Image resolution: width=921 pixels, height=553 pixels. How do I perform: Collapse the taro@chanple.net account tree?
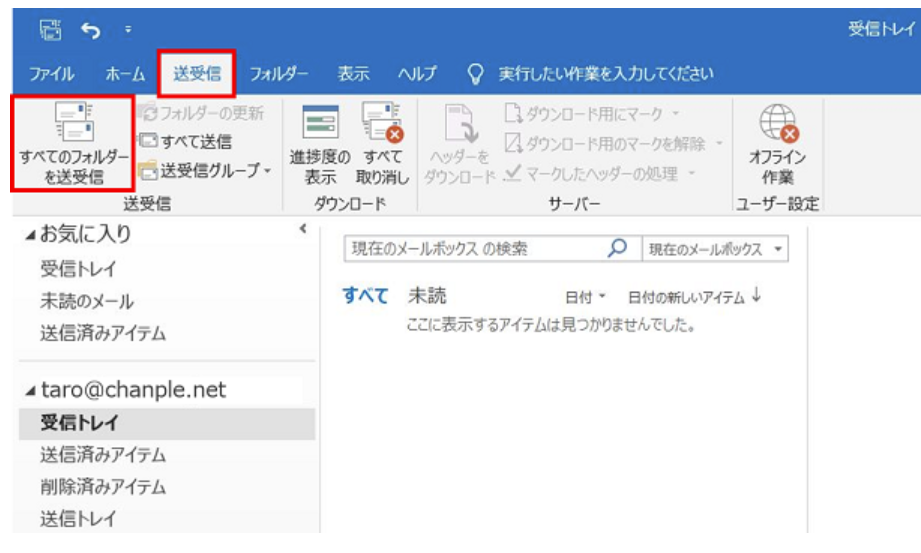pyautogui.click(x=31, y=390)
